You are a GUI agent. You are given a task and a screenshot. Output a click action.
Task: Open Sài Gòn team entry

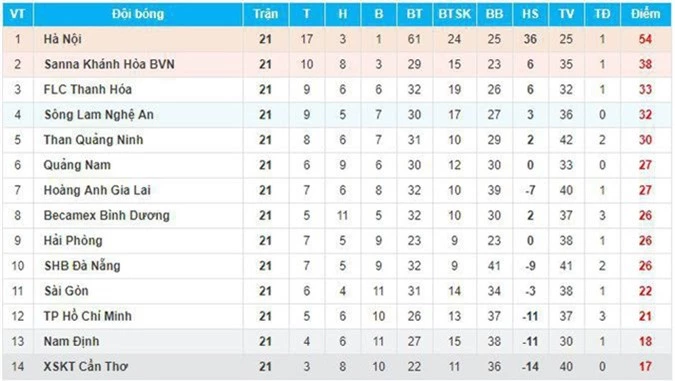[x=66, y=291]
